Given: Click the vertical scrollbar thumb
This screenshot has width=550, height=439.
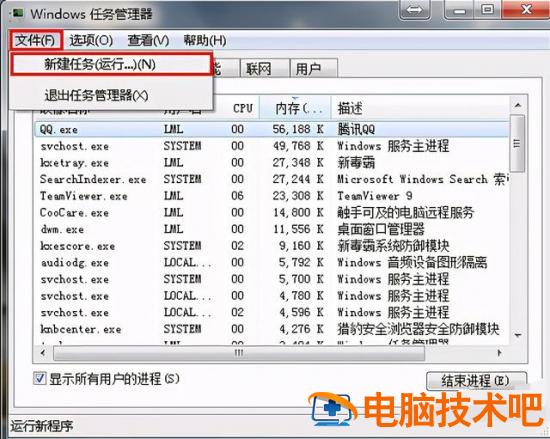Looking at the screenshot, I should point(517,143).
